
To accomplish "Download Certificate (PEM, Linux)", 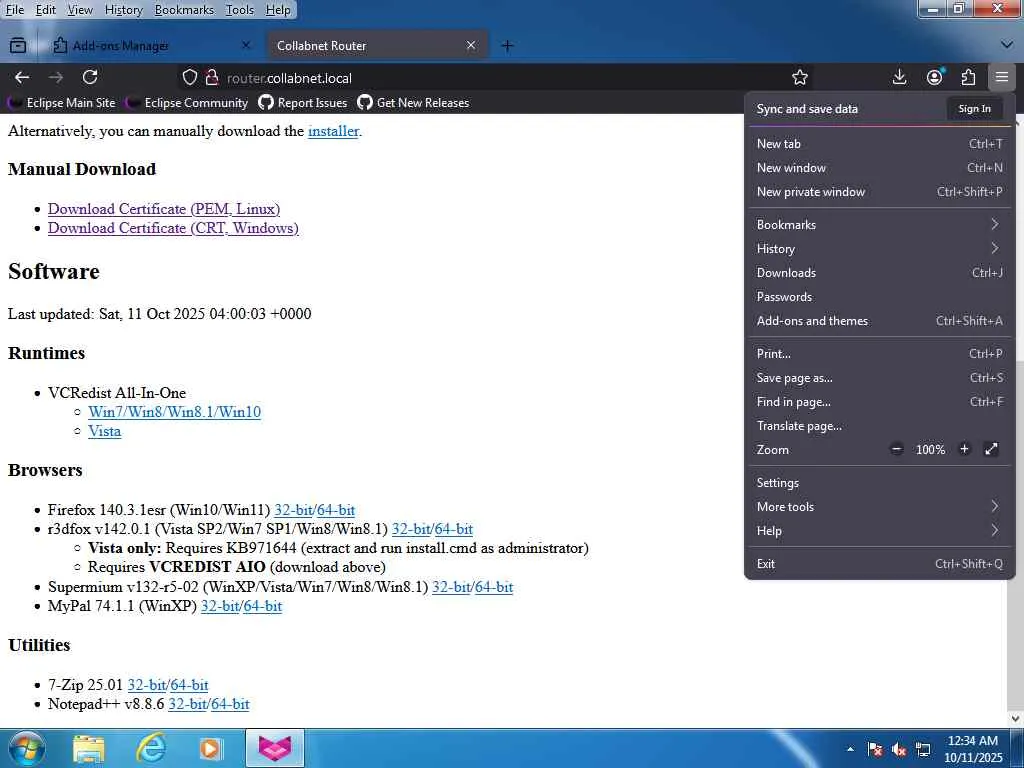I will click(x=164, y=209).
